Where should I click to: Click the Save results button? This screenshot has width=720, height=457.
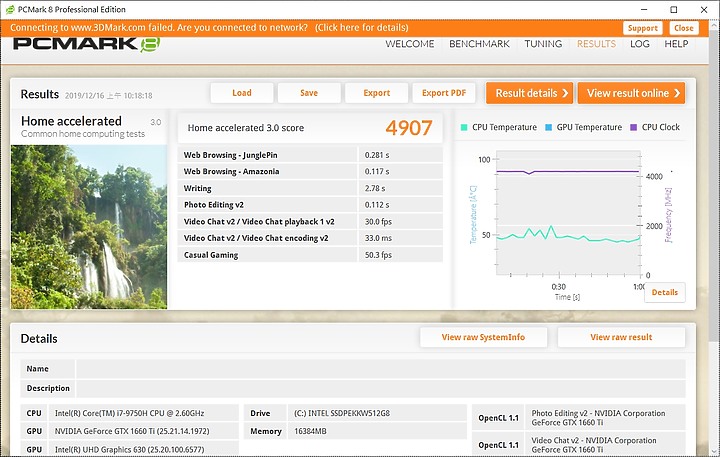[309, 93]
